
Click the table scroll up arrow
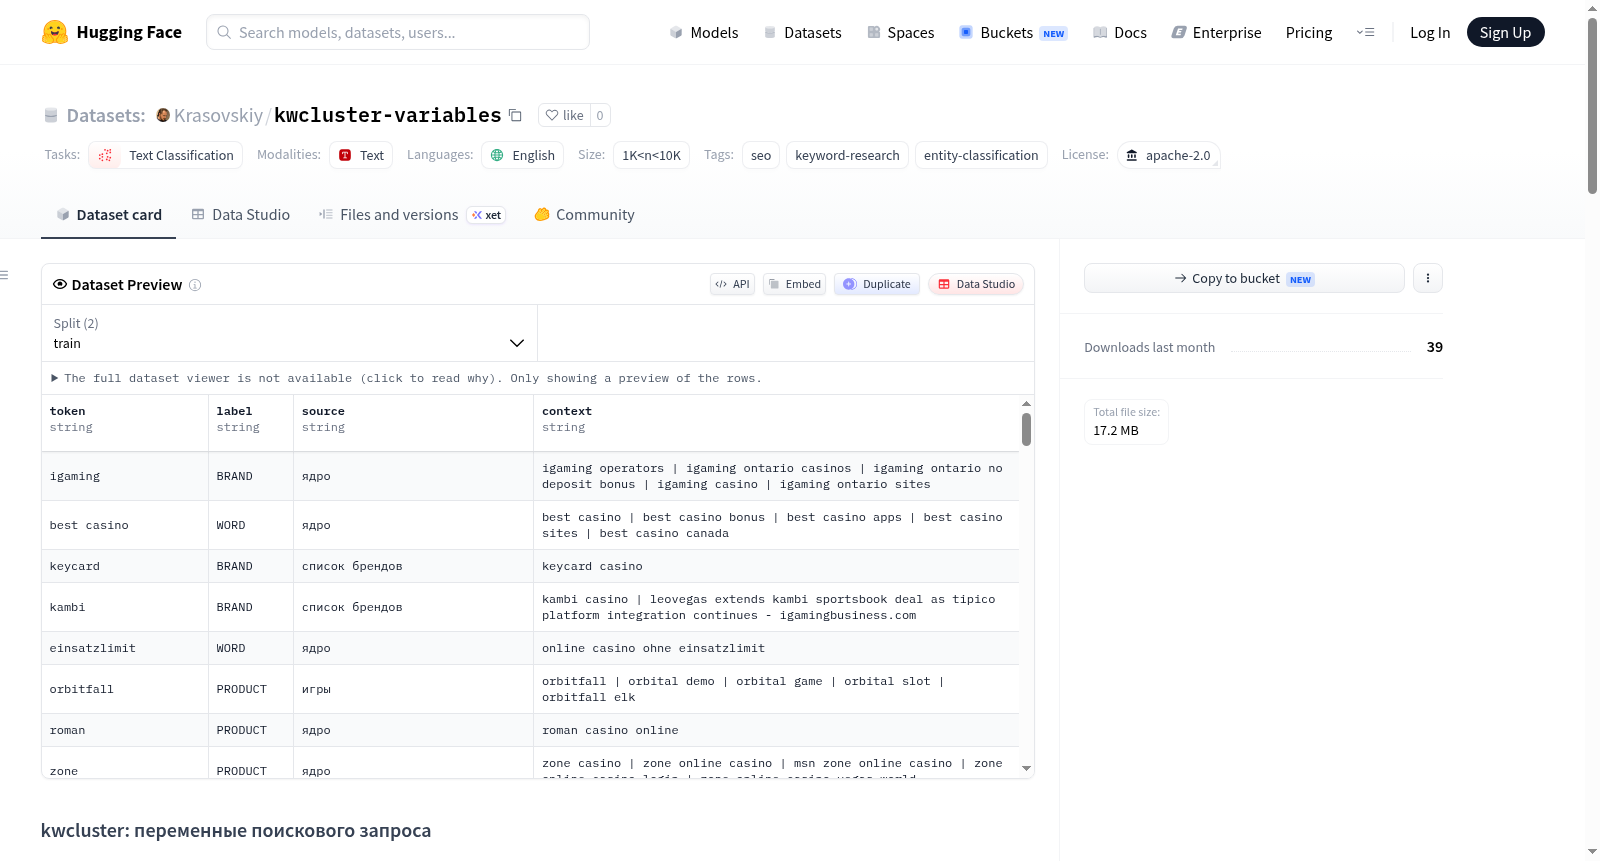point(1026,403)
